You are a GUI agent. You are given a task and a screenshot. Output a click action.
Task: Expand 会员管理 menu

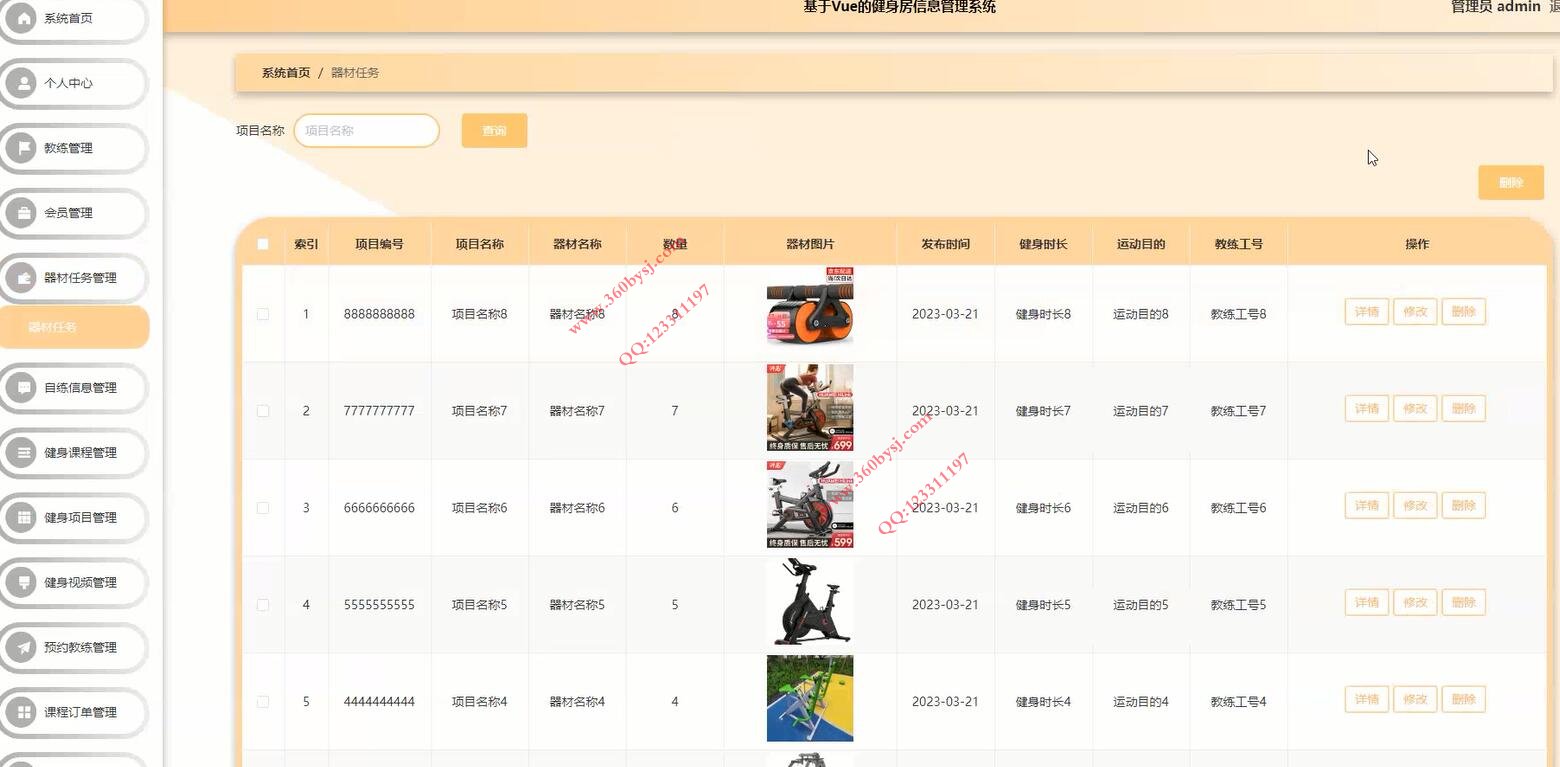(x=74, y=213)
